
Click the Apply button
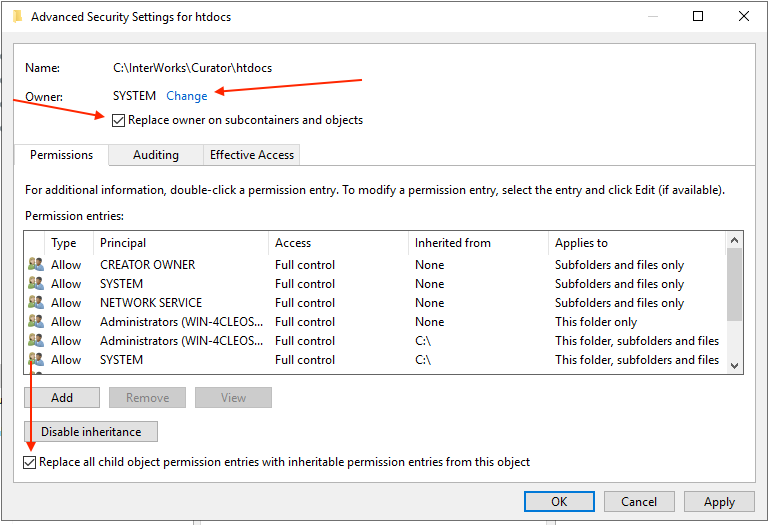coord(719,501)
